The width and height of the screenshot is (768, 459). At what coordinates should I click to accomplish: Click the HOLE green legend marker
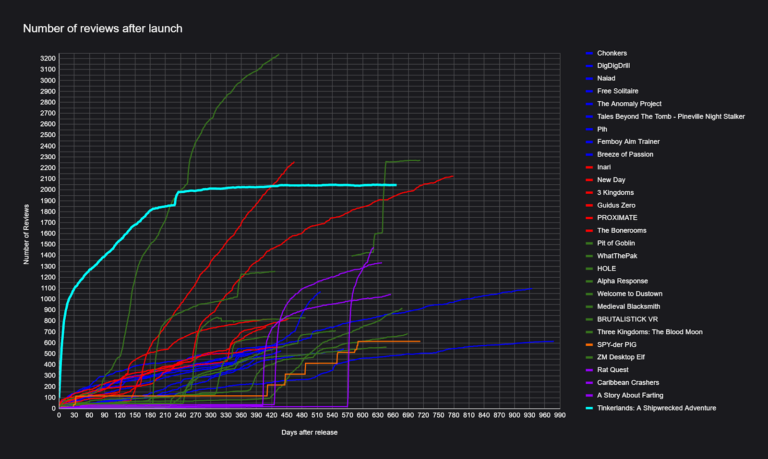[587, 269]
